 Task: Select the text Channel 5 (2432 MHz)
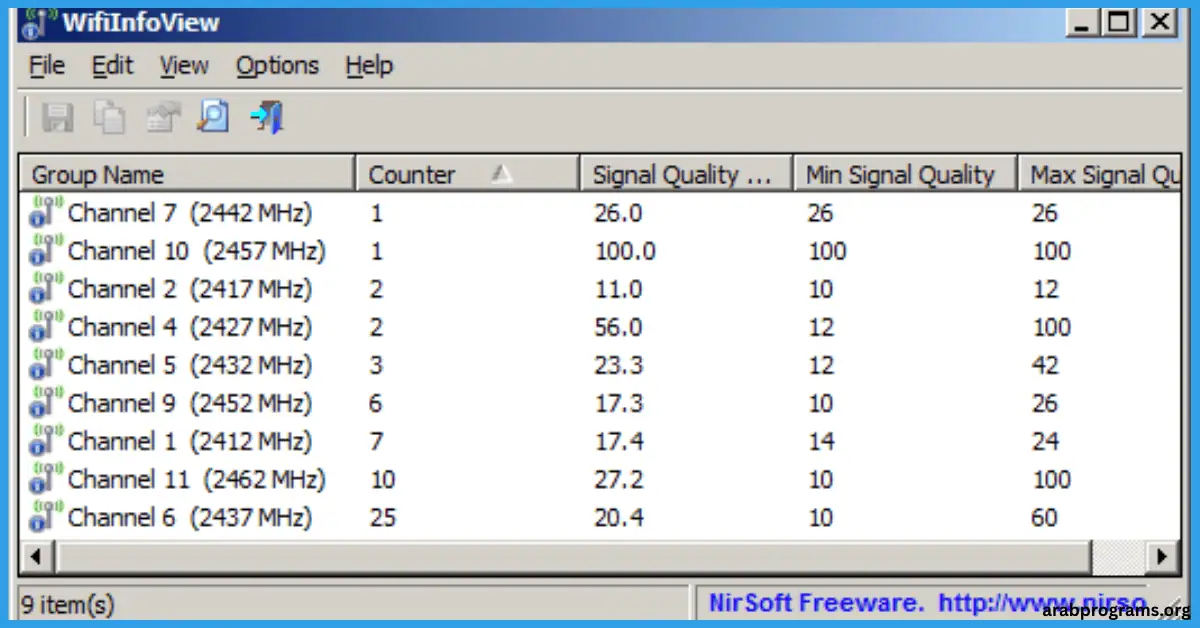(x=190, y=366)
